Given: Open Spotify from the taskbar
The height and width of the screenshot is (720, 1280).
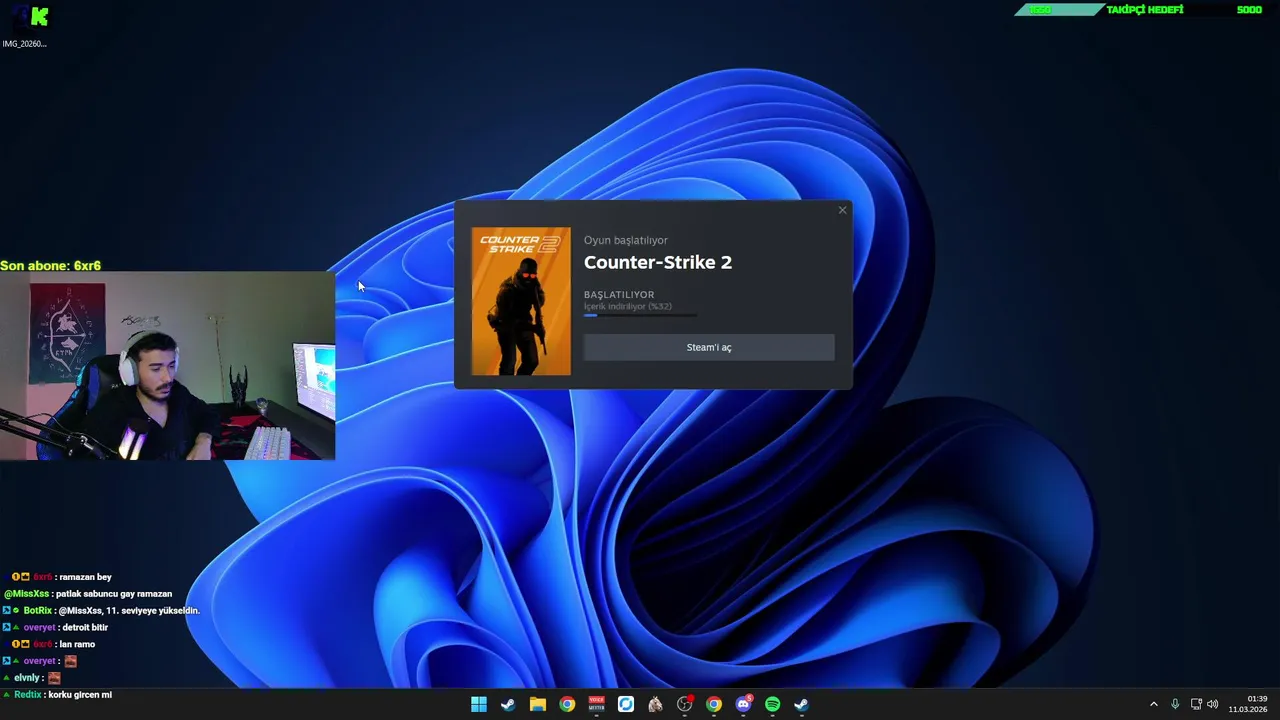Looking at the screenshot, I should [773, 704].
